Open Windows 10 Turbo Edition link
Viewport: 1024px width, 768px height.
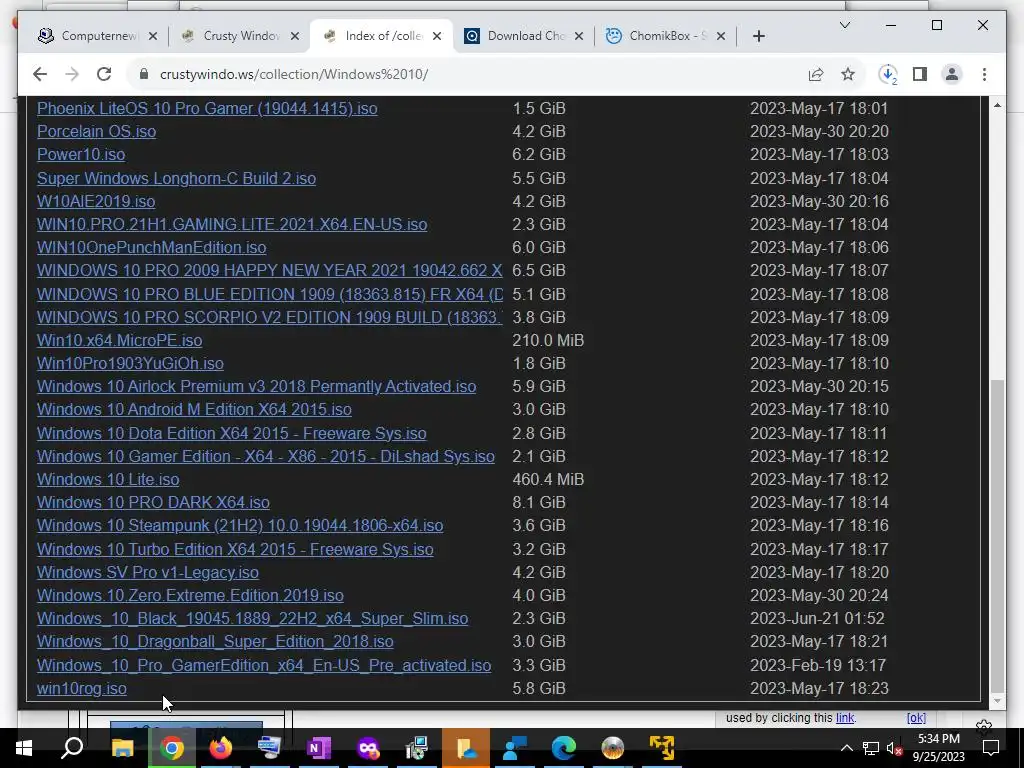[235, 549]
